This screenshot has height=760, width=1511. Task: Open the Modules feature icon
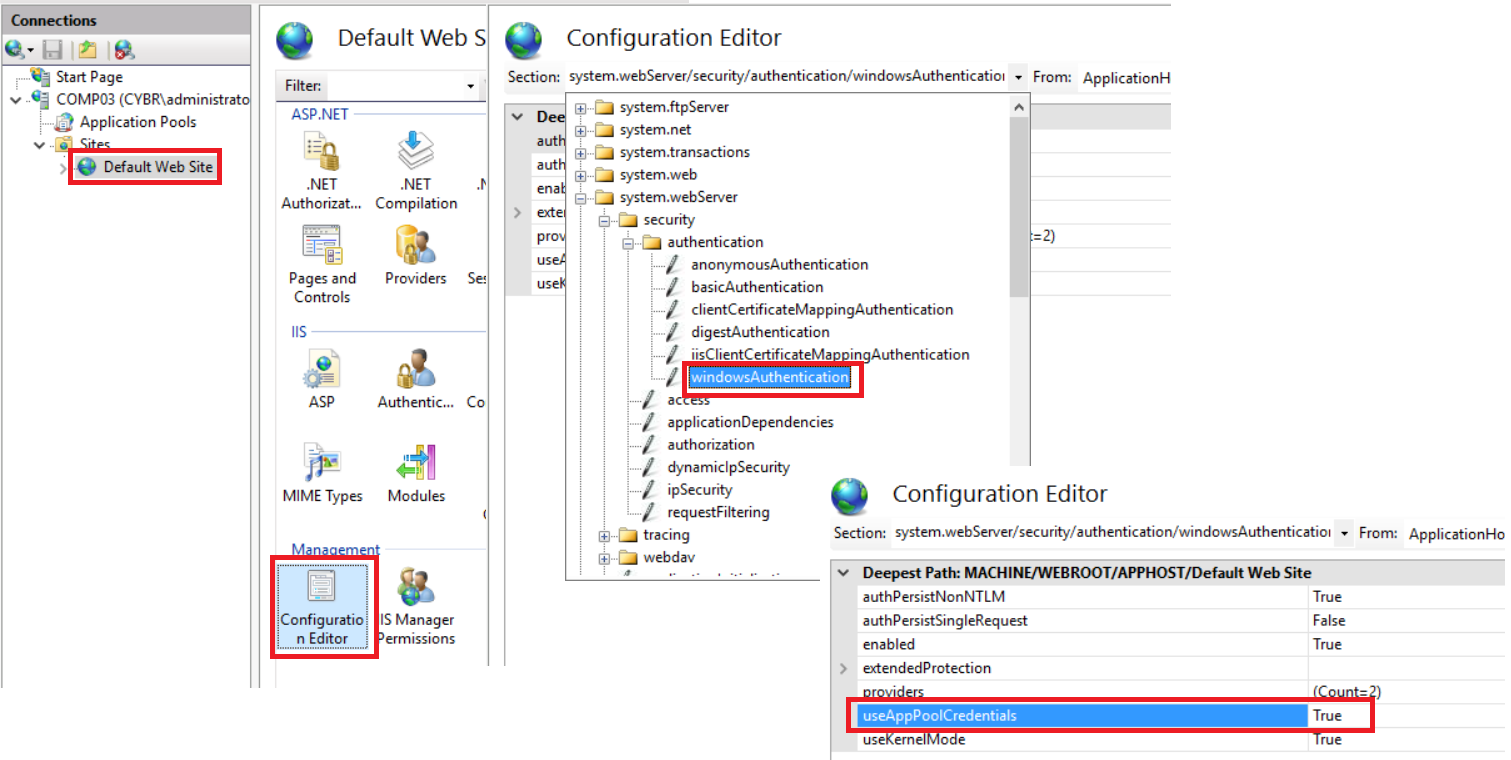point(415,470)
